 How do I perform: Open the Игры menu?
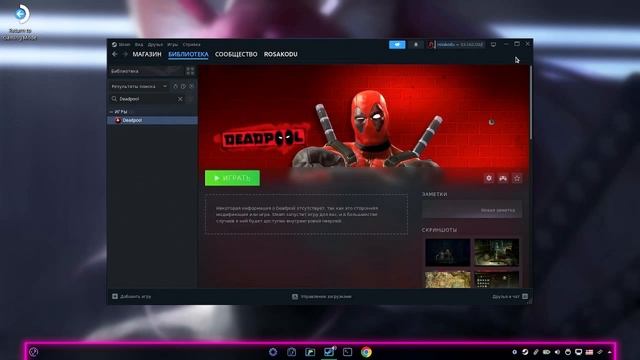173,44
